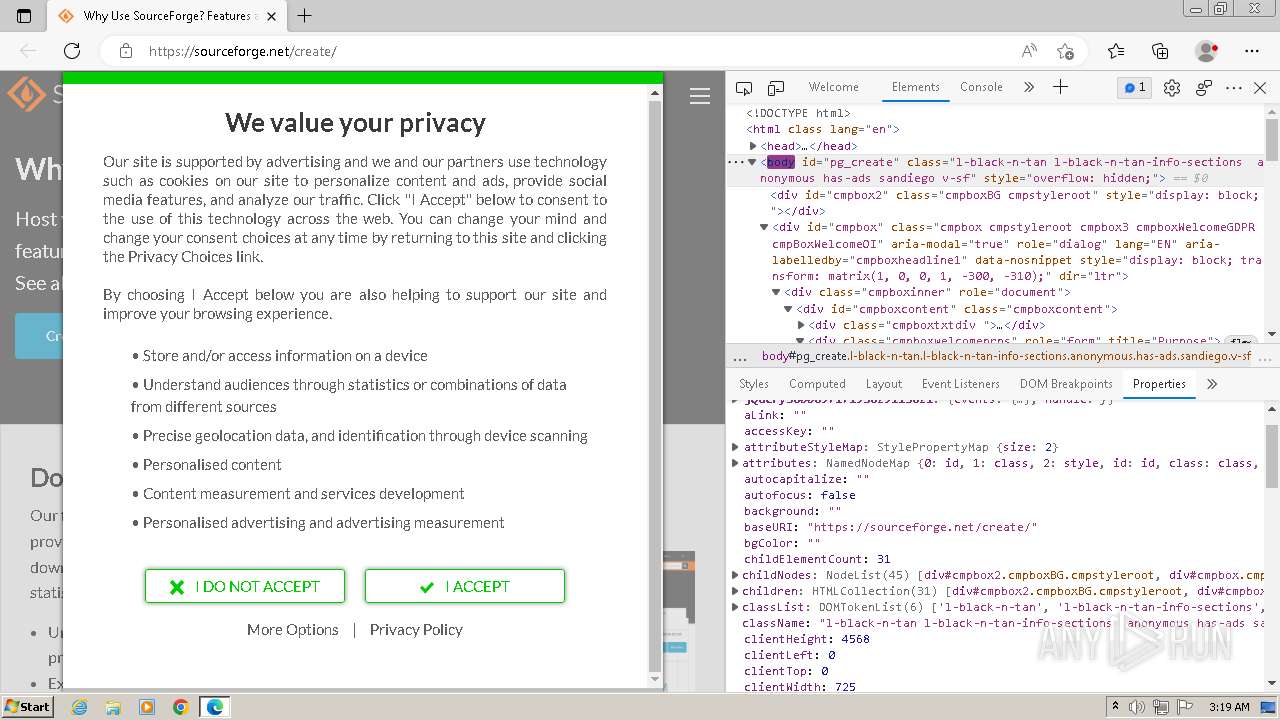Viewport: 1280px width, 720px height.
Task: Open the Styles pane tab
Action: [754, 384]
